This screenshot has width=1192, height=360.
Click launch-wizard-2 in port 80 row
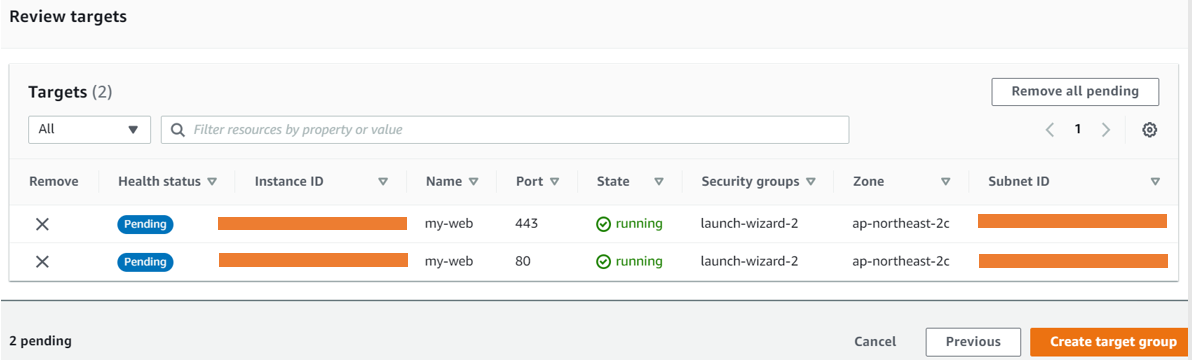[x=749, y=261]
